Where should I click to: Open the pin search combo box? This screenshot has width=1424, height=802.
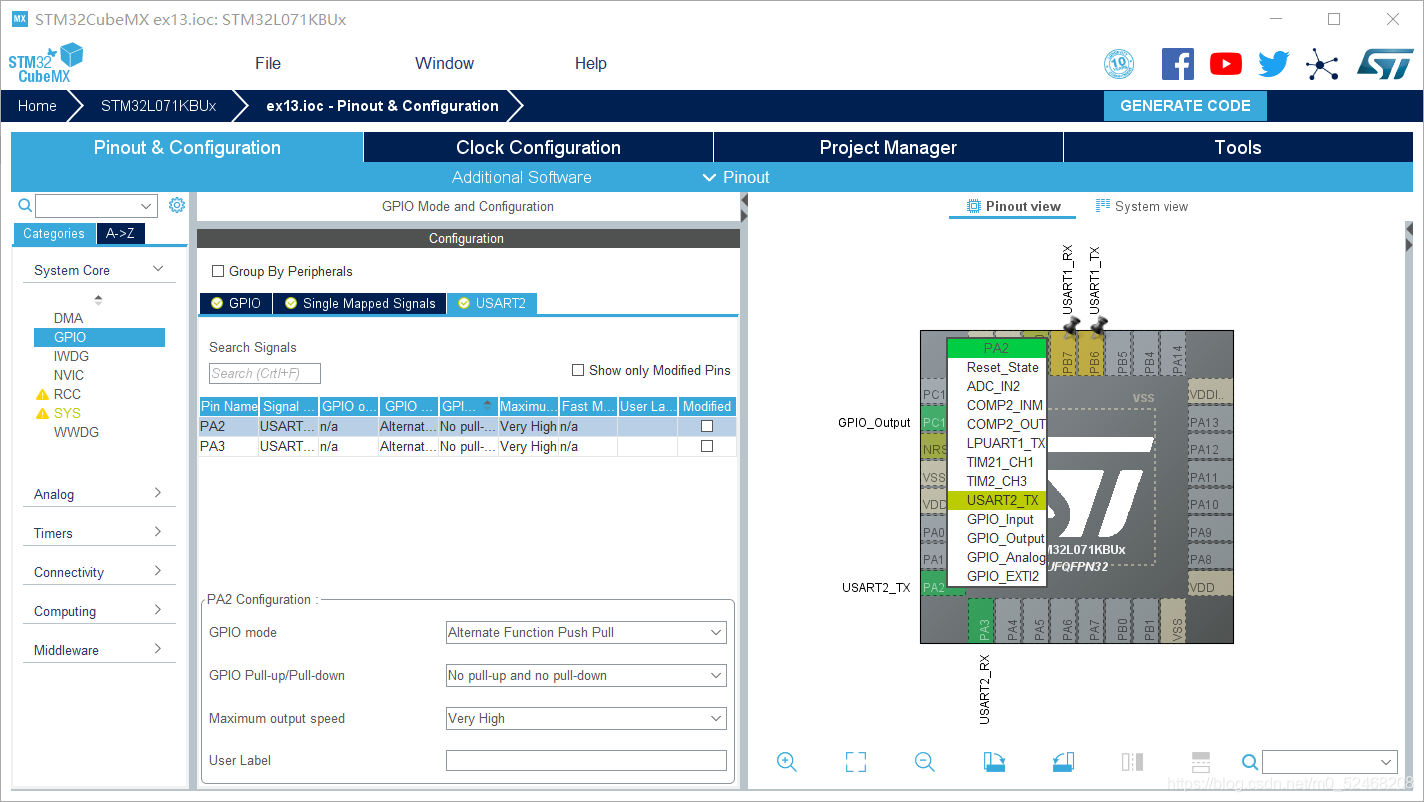tap(1329, 762)
